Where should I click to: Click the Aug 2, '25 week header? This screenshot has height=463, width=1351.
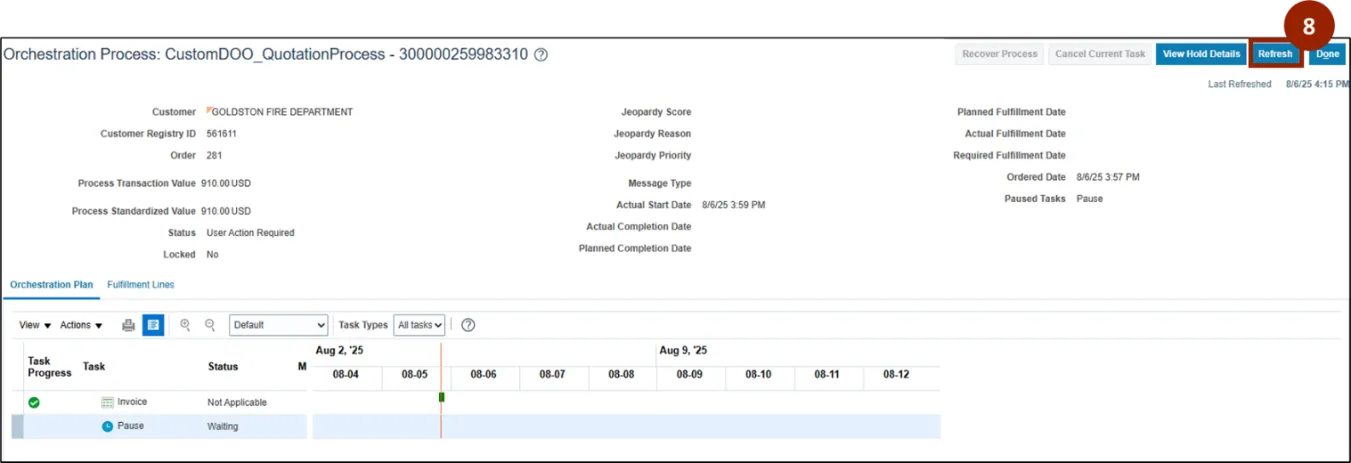pyautogui.click(x=340, y=351)
